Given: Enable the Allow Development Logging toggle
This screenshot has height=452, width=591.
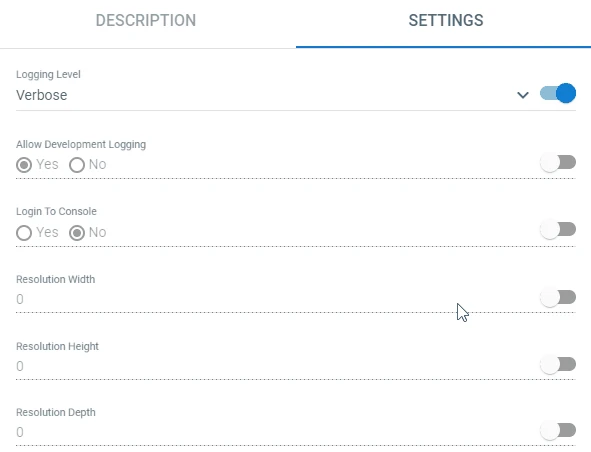Looking at the screenshot, I should click(x=558, y=162).
